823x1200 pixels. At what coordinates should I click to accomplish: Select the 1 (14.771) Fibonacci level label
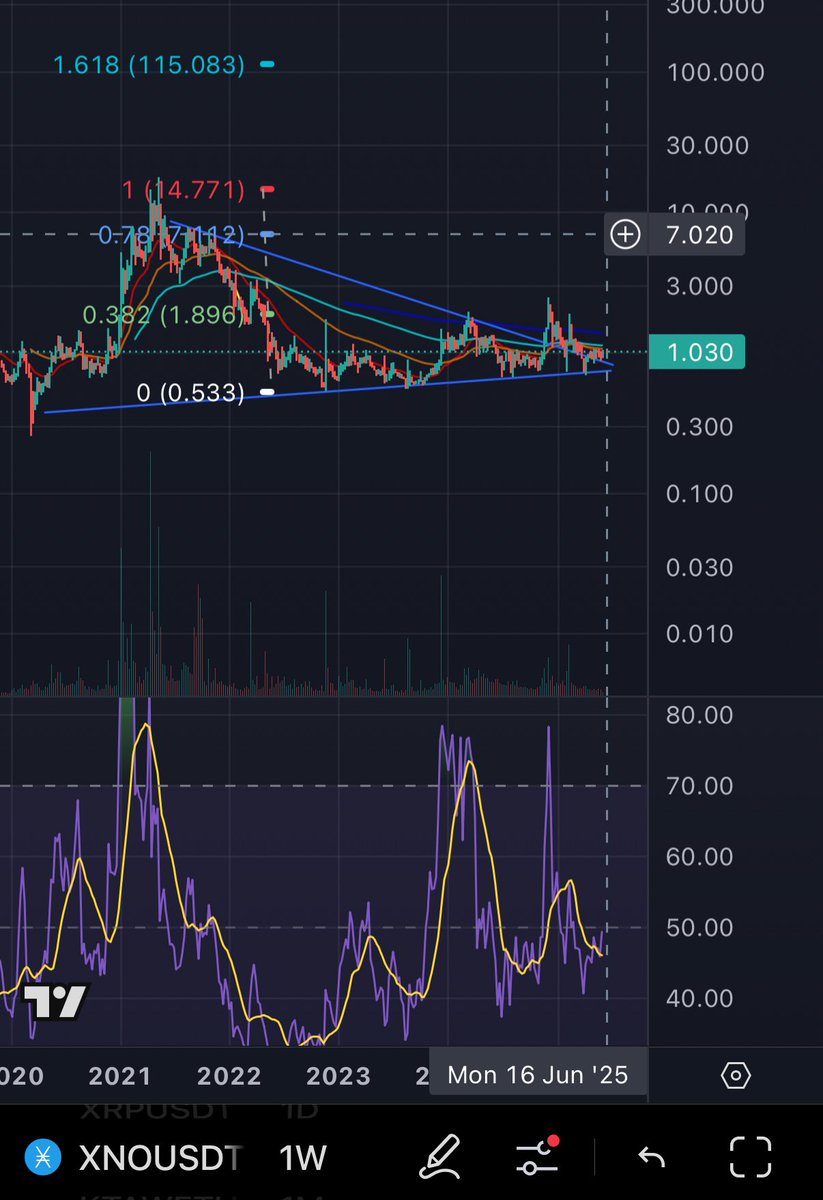[x=183, y=189]
